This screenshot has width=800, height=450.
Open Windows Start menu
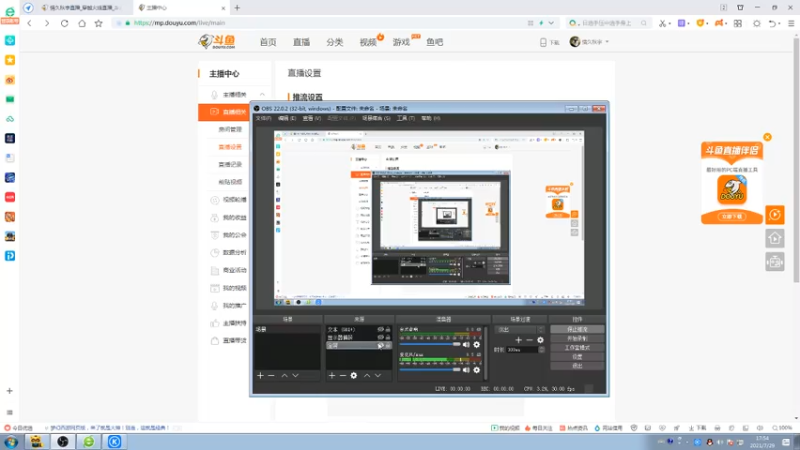click(11, 442)
